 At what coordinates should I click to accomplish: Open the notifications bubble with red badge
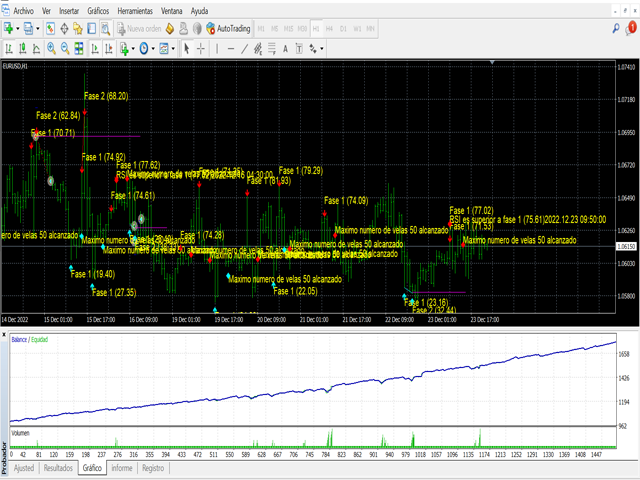(631, 28)
